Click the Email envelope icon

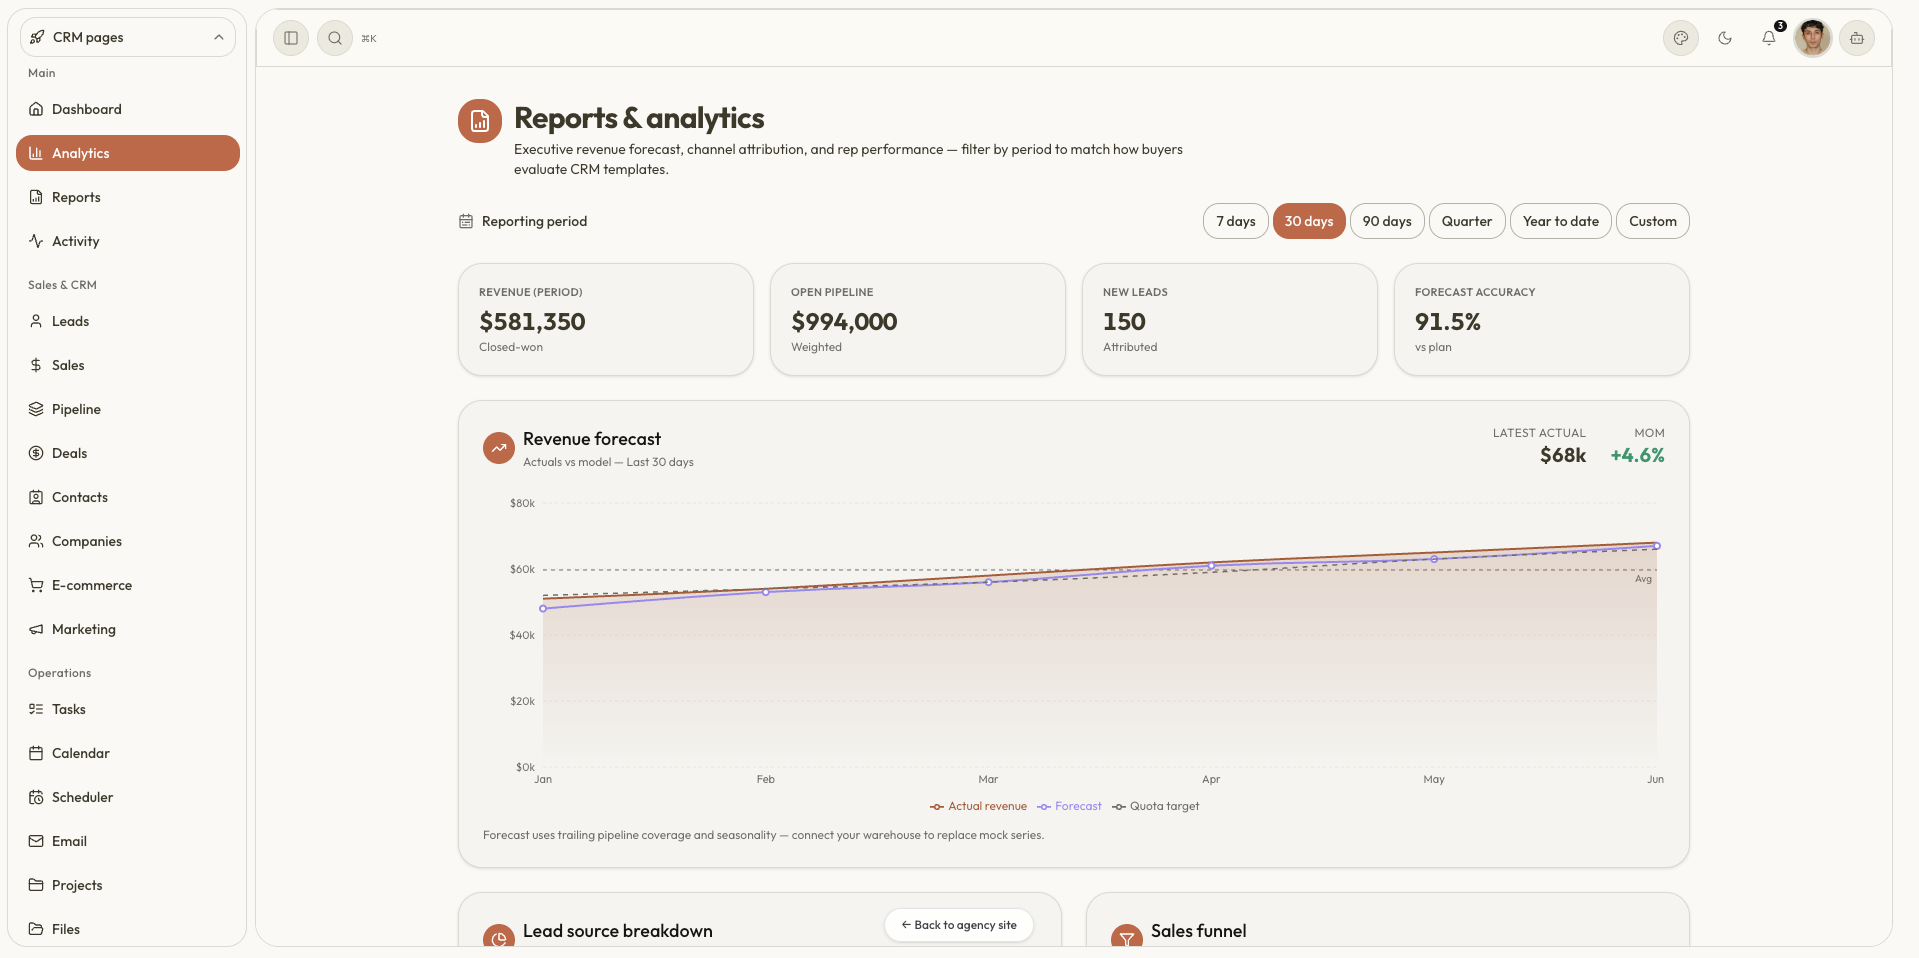tap(36, 841)
